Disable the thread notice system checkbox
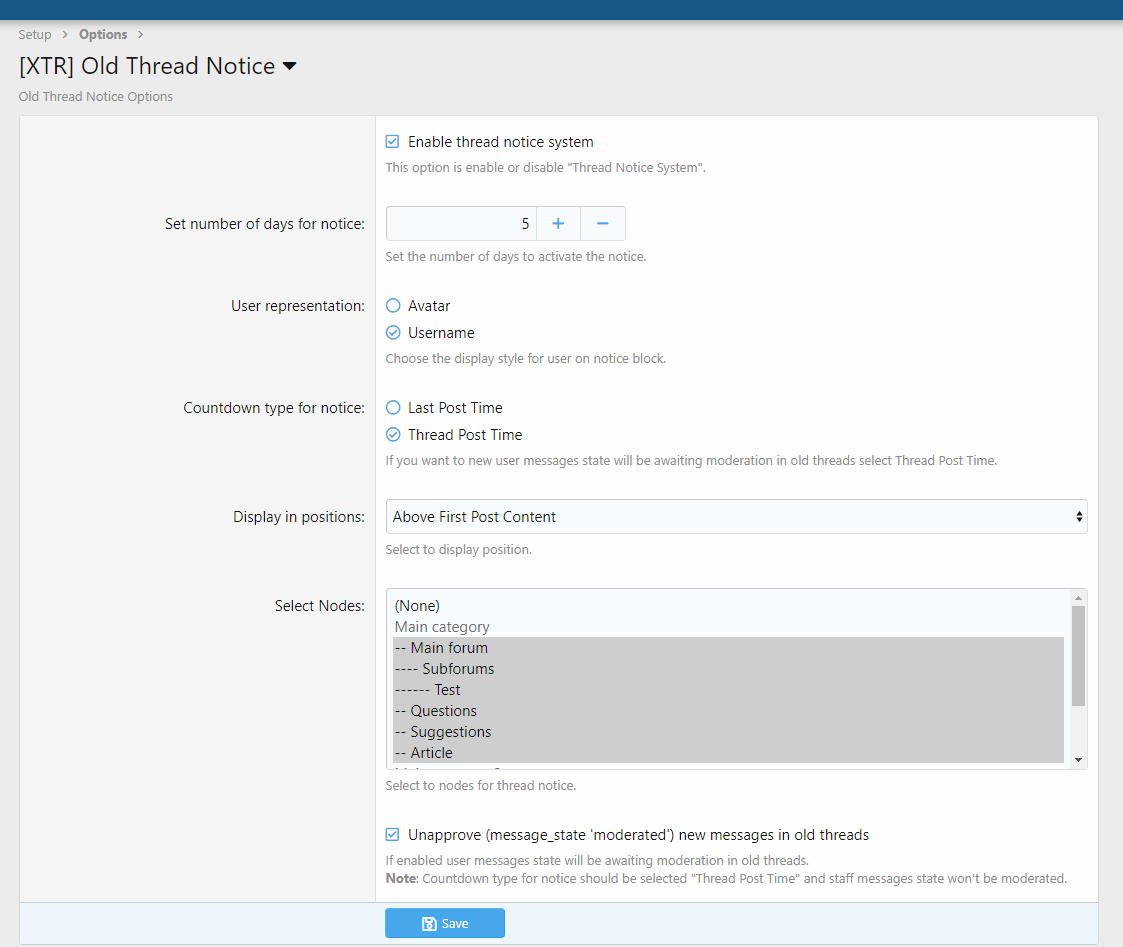 tap(393, 142)
